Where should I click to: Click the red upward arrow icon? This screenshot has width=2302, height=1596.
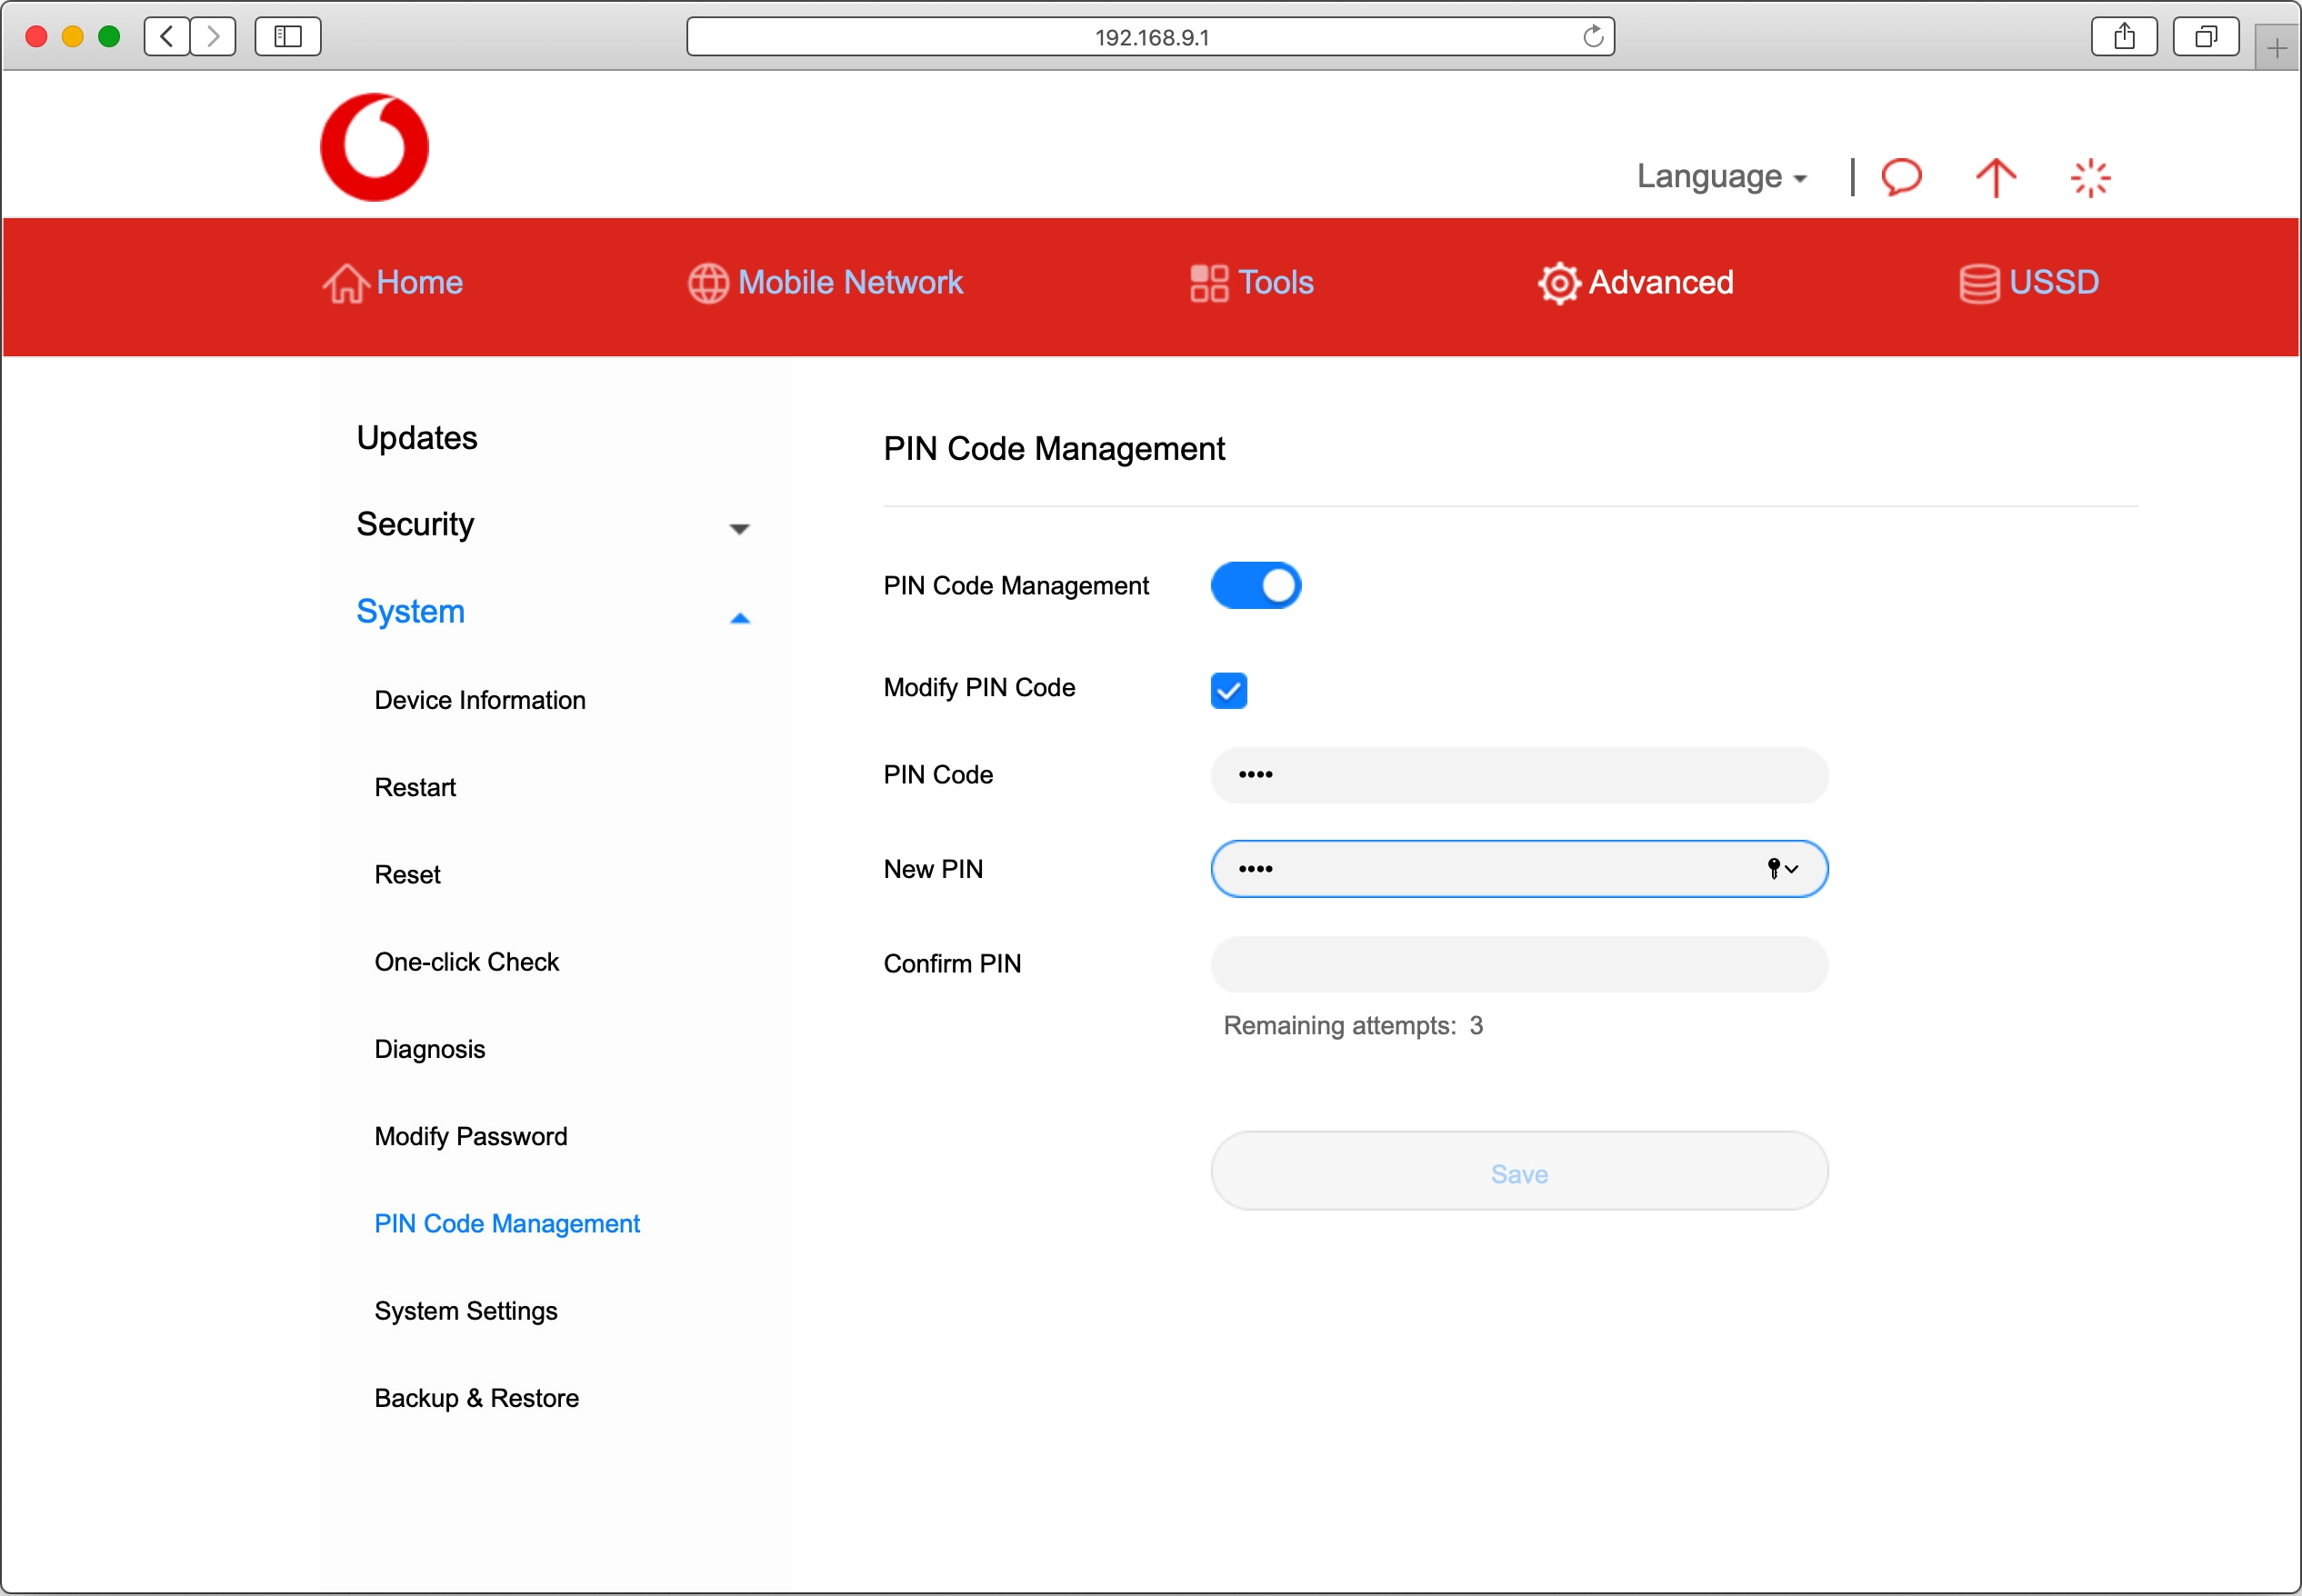coord(1995,178)
